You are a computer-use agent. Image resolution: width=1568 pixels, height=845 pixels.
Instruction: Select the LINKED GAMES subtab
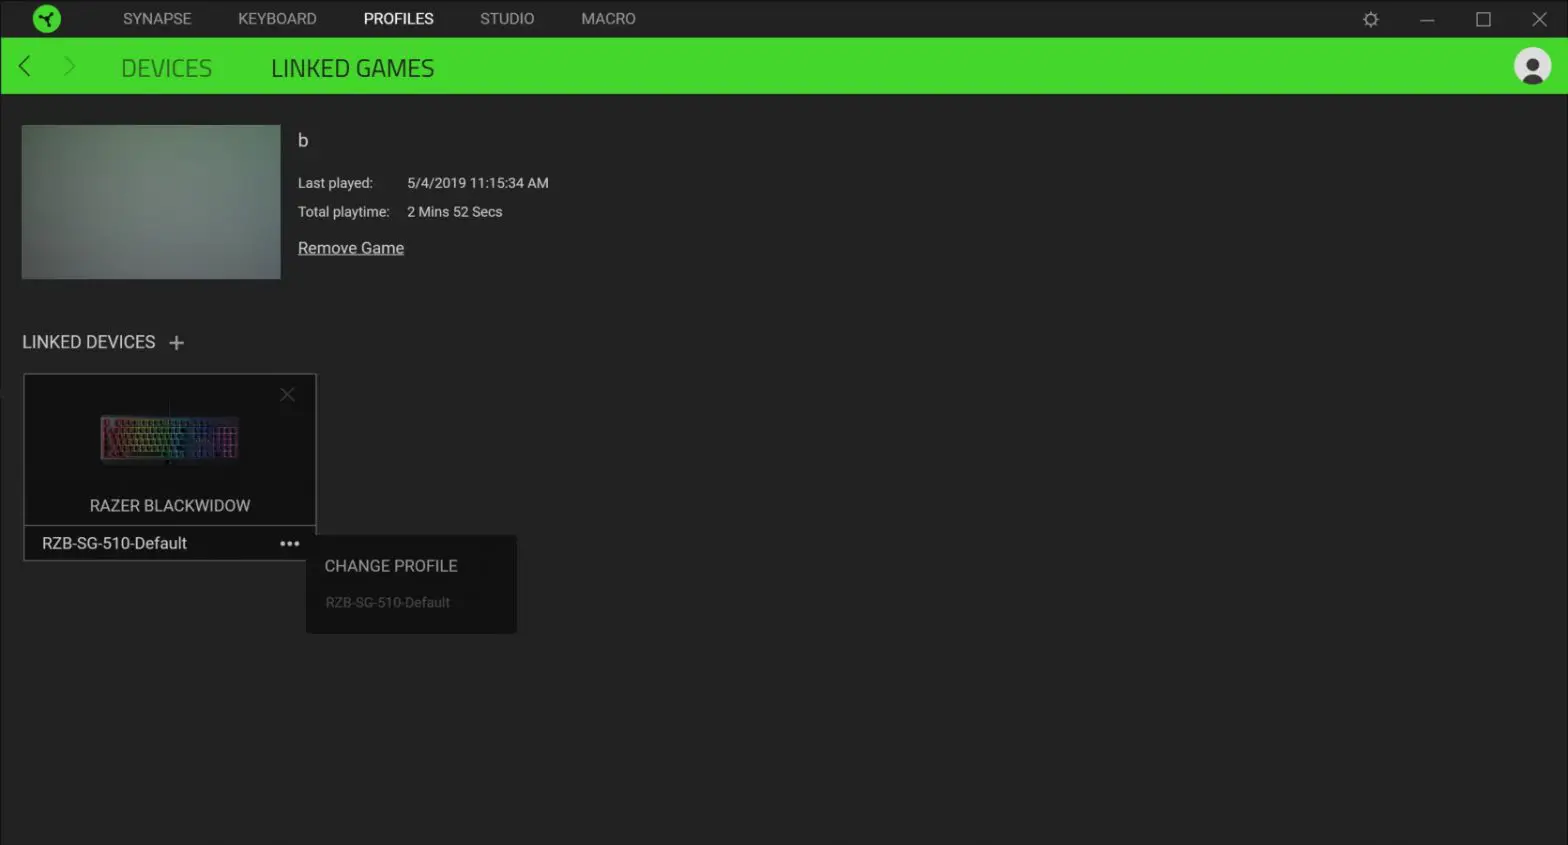click(352, 68)
